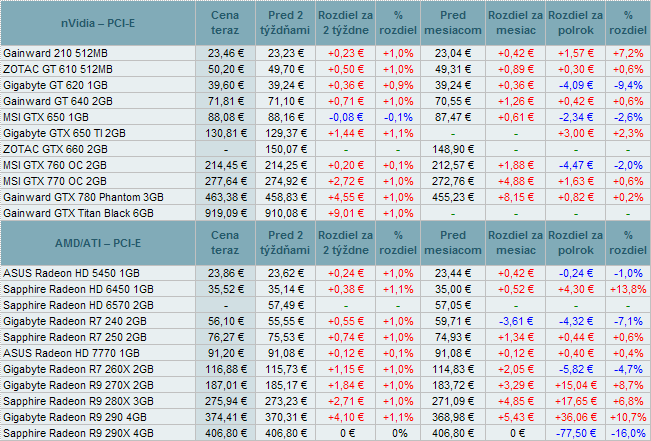The image size is (651, 441).
Task: Click the 'Gigabyte GT 620 1GB' name
Action: 55,85
